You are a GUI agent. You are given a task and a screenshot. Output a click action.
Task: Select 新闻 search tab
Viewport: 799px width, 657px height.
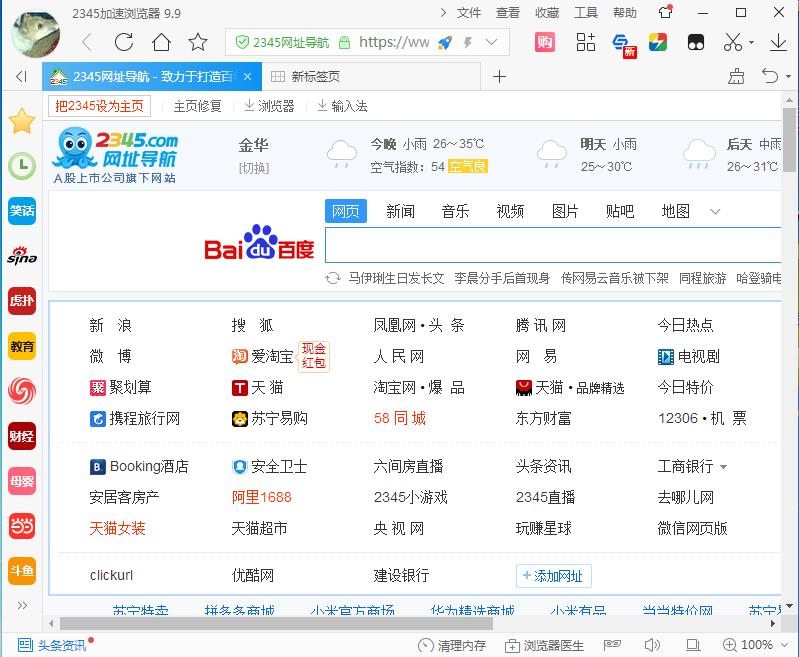click(400, 211)
